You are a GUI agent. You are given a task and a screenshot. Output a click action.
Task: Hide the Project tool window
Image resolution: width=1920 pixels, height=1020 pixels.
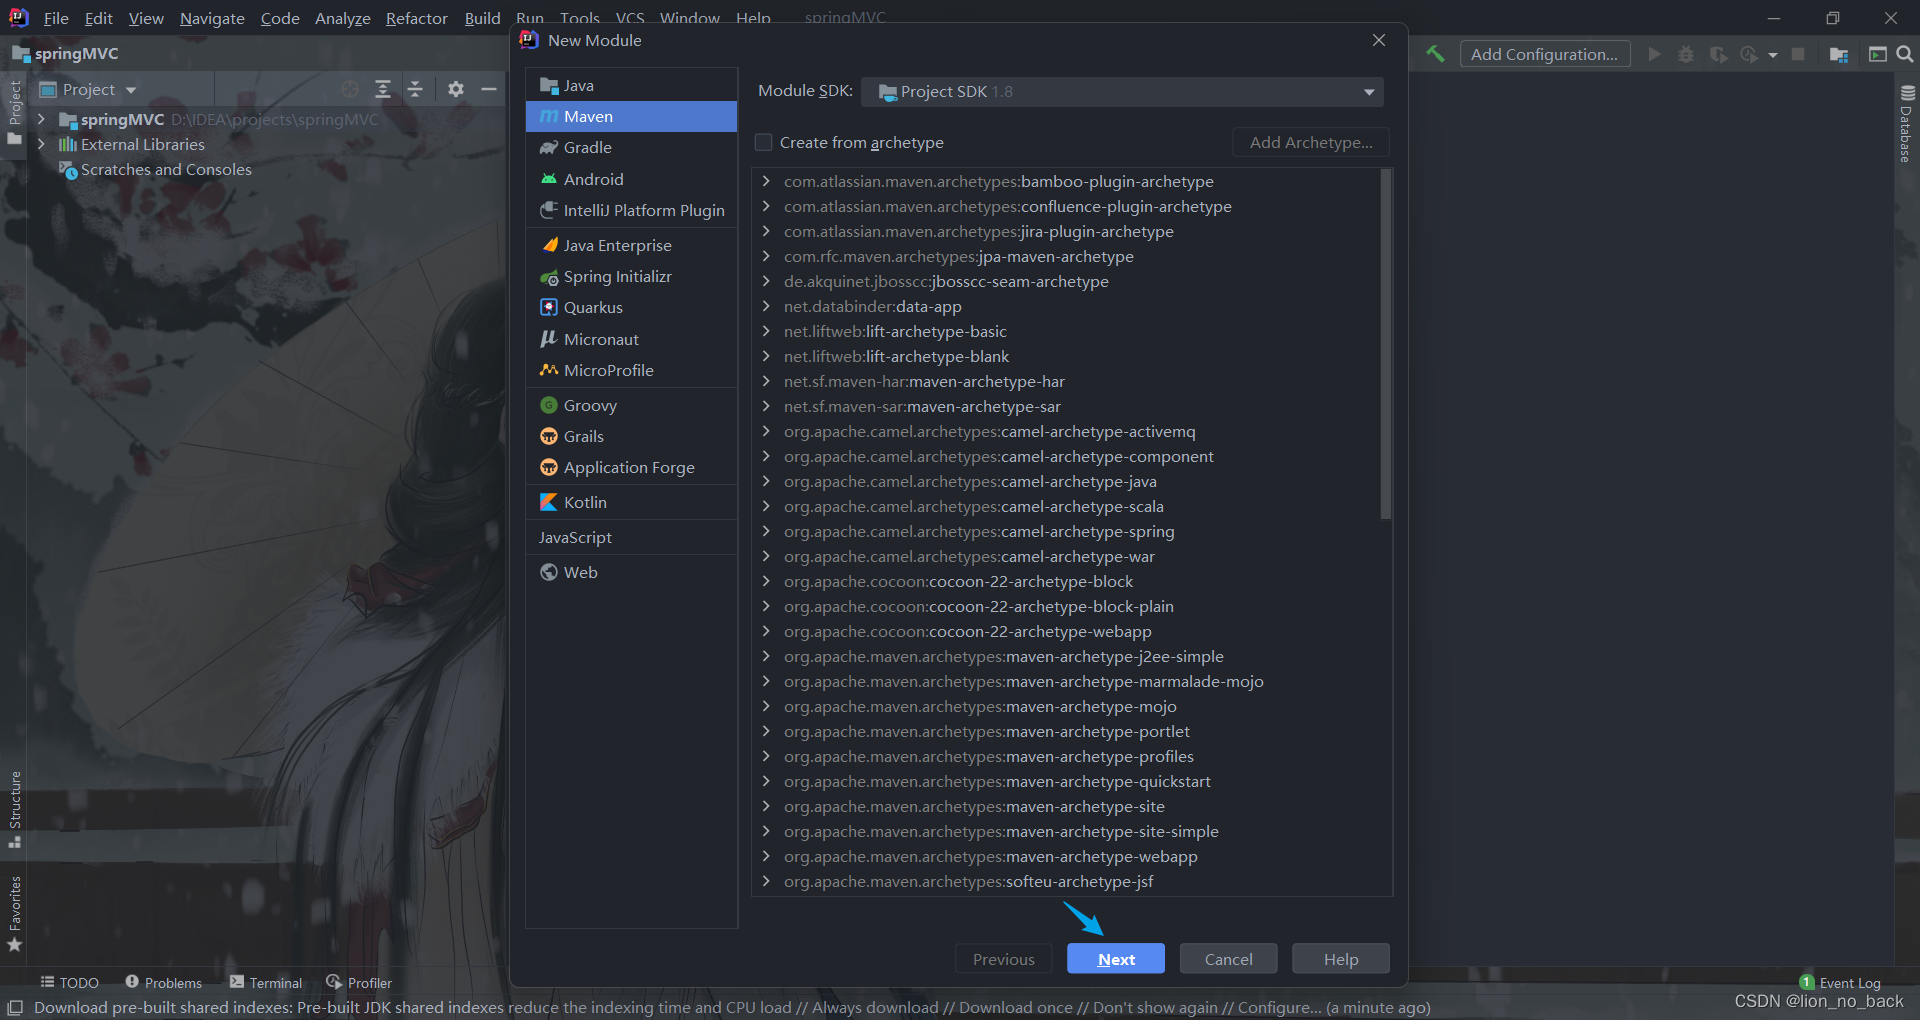tap(489, 89)
